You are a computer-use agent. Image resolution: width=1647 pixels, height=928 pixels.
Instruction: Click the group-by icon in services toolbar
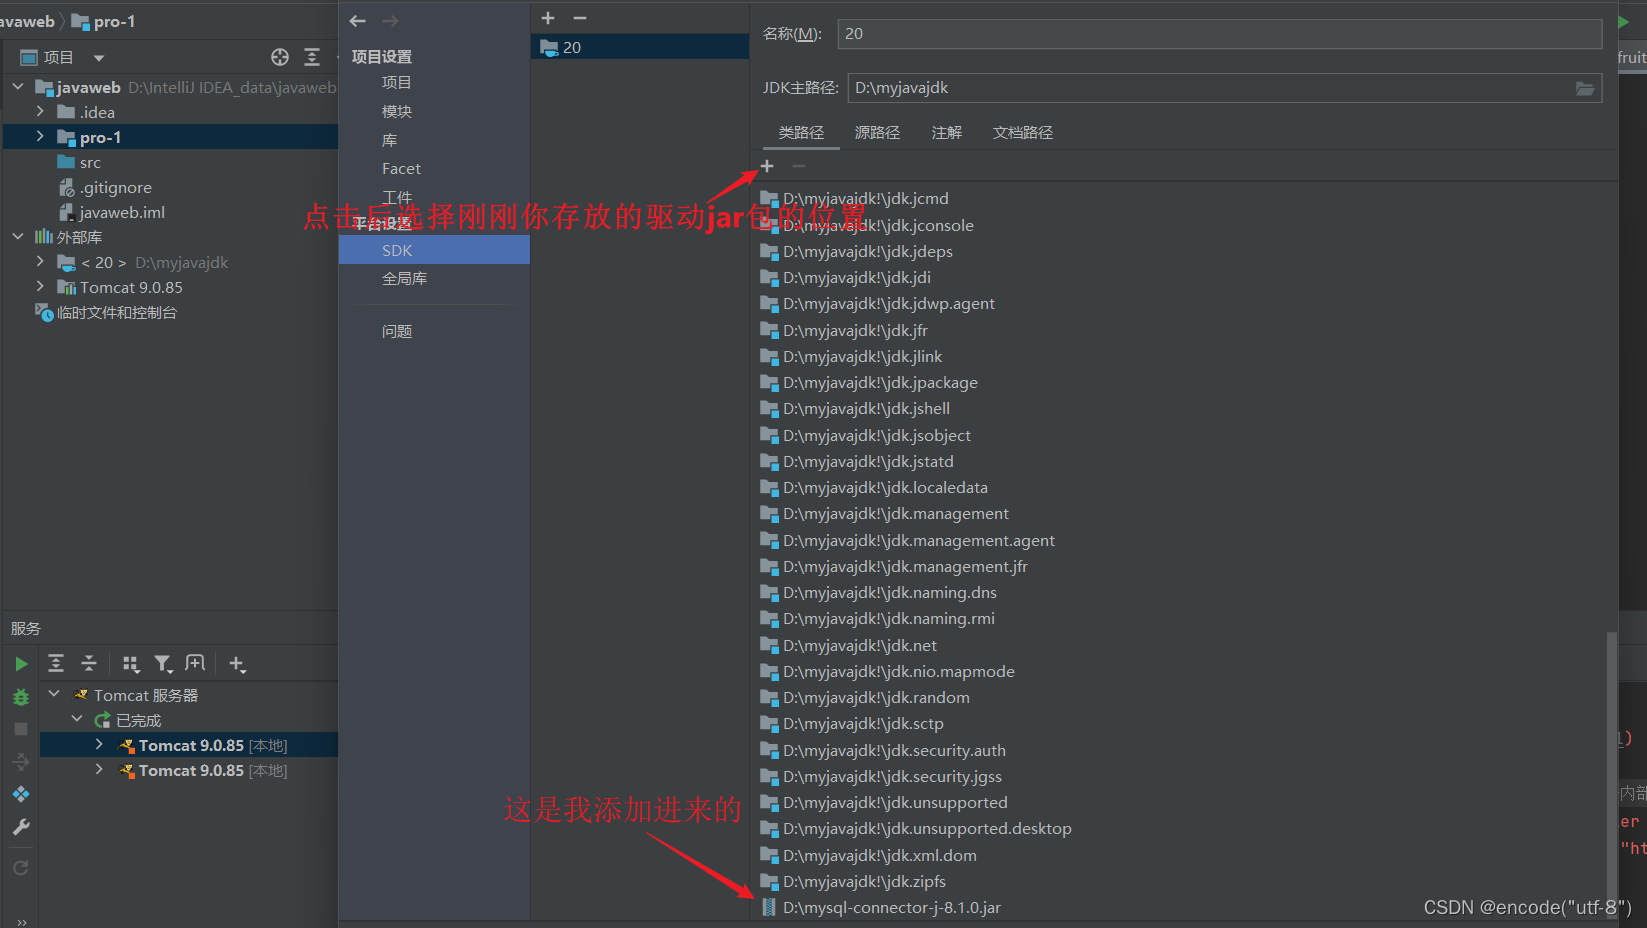(130, 663)
